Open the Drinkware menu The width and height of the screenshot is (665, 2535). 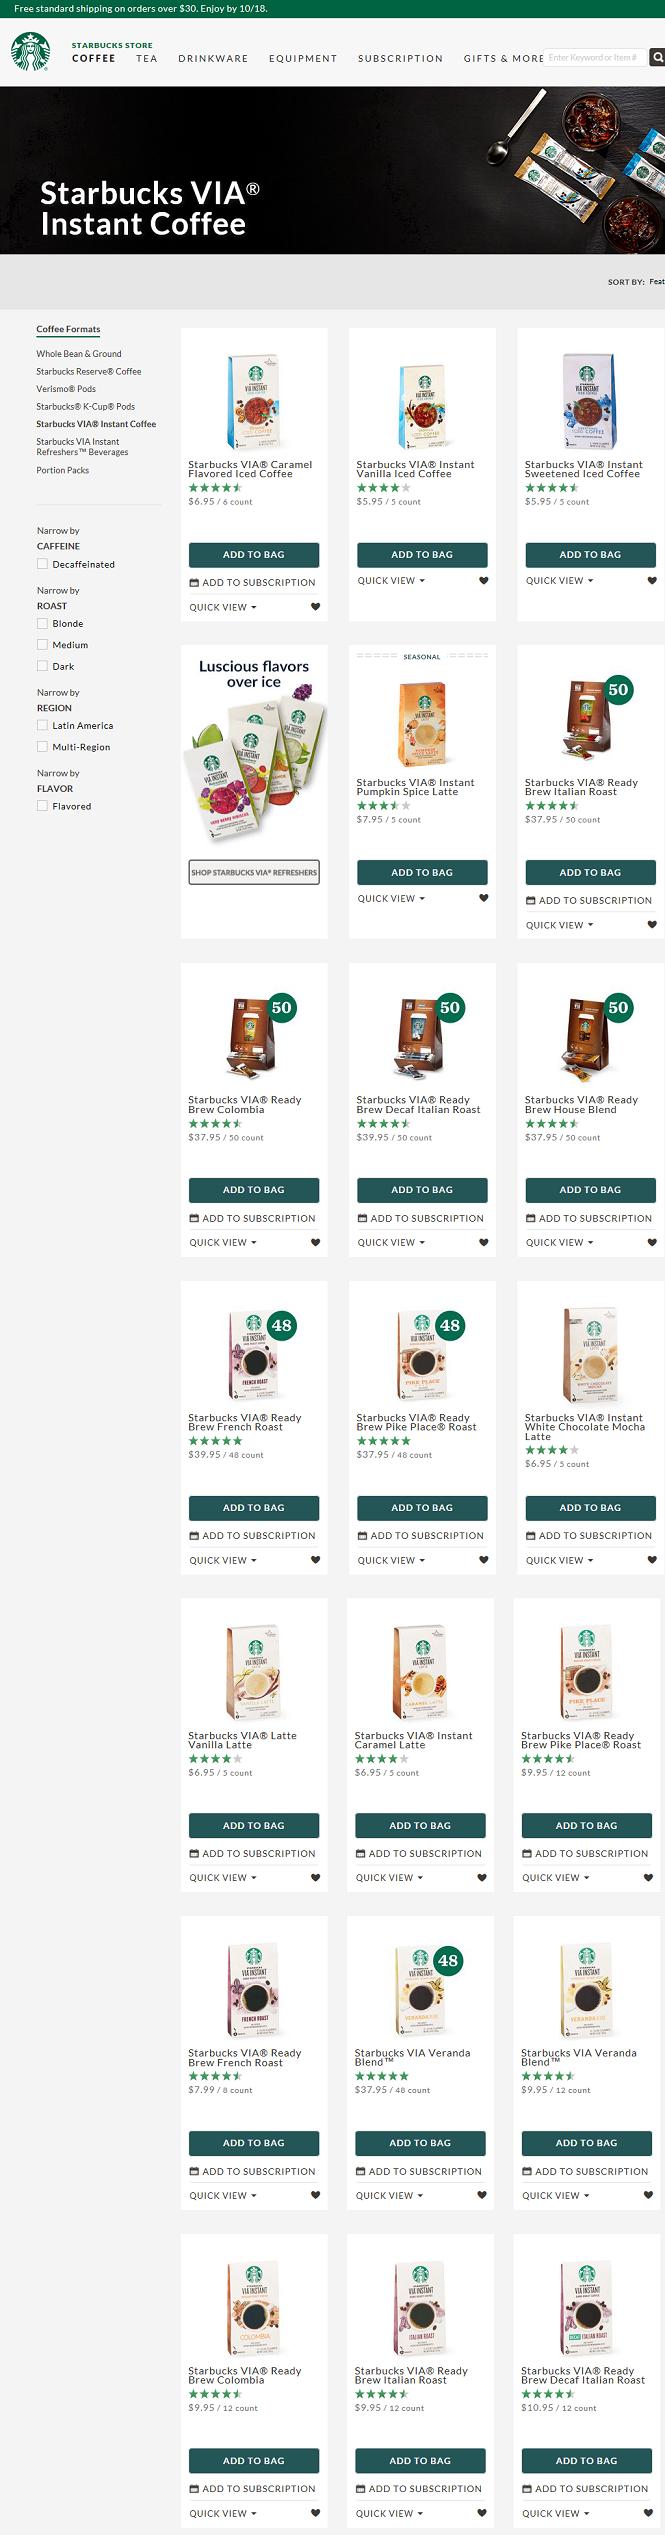(213, 59)
